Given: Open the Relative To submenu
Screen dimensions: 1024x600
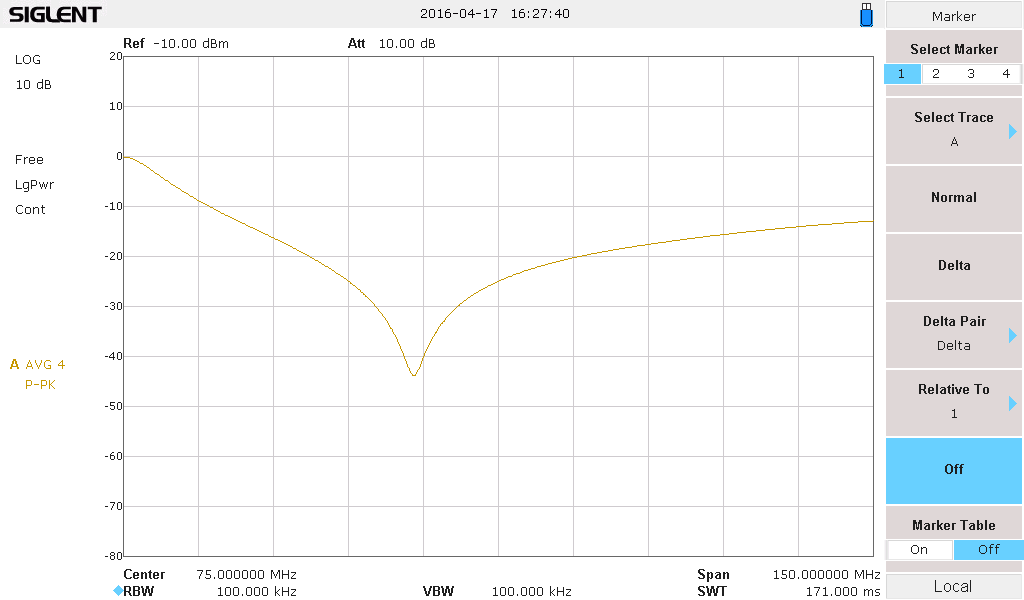Looking at the screenshot, I should (x=953, y=402).
